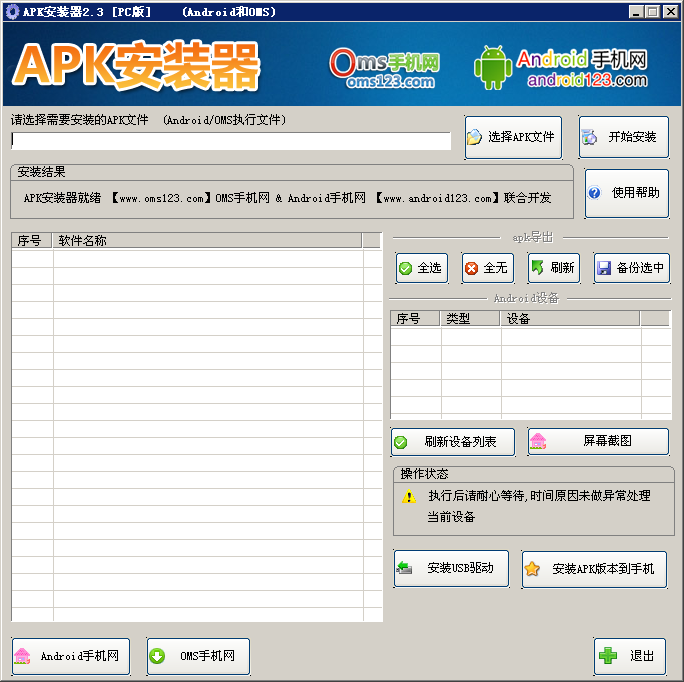Image resolution: width=684 pixels, height=682 pixels.
Task: Click red X icon on 全无 button
Action: click(471, 268)
